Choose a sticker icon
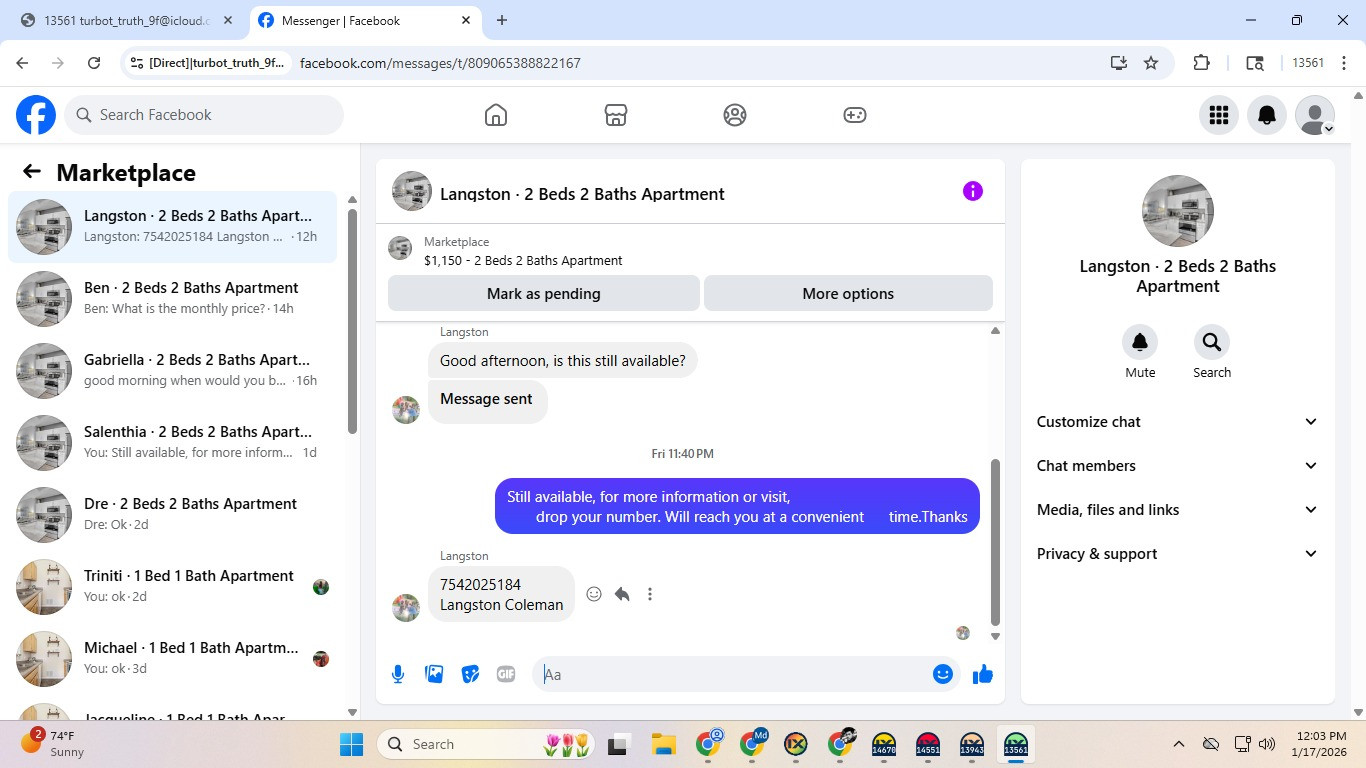This screenshot has width=1366, height=768. click(x=470, y=674)
